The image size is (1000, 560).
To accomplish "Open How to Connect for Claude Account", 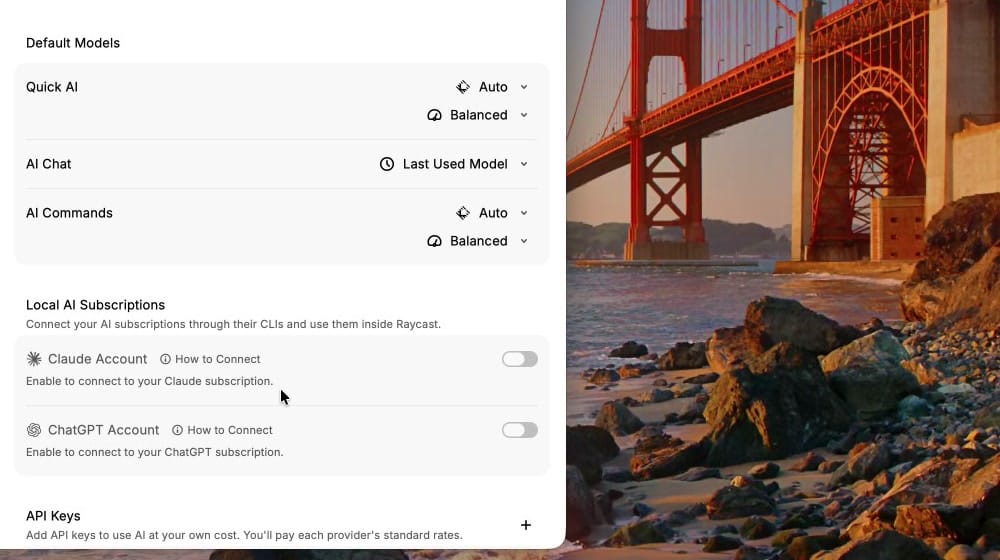I will pyautogui.click(x=210, y=359).
